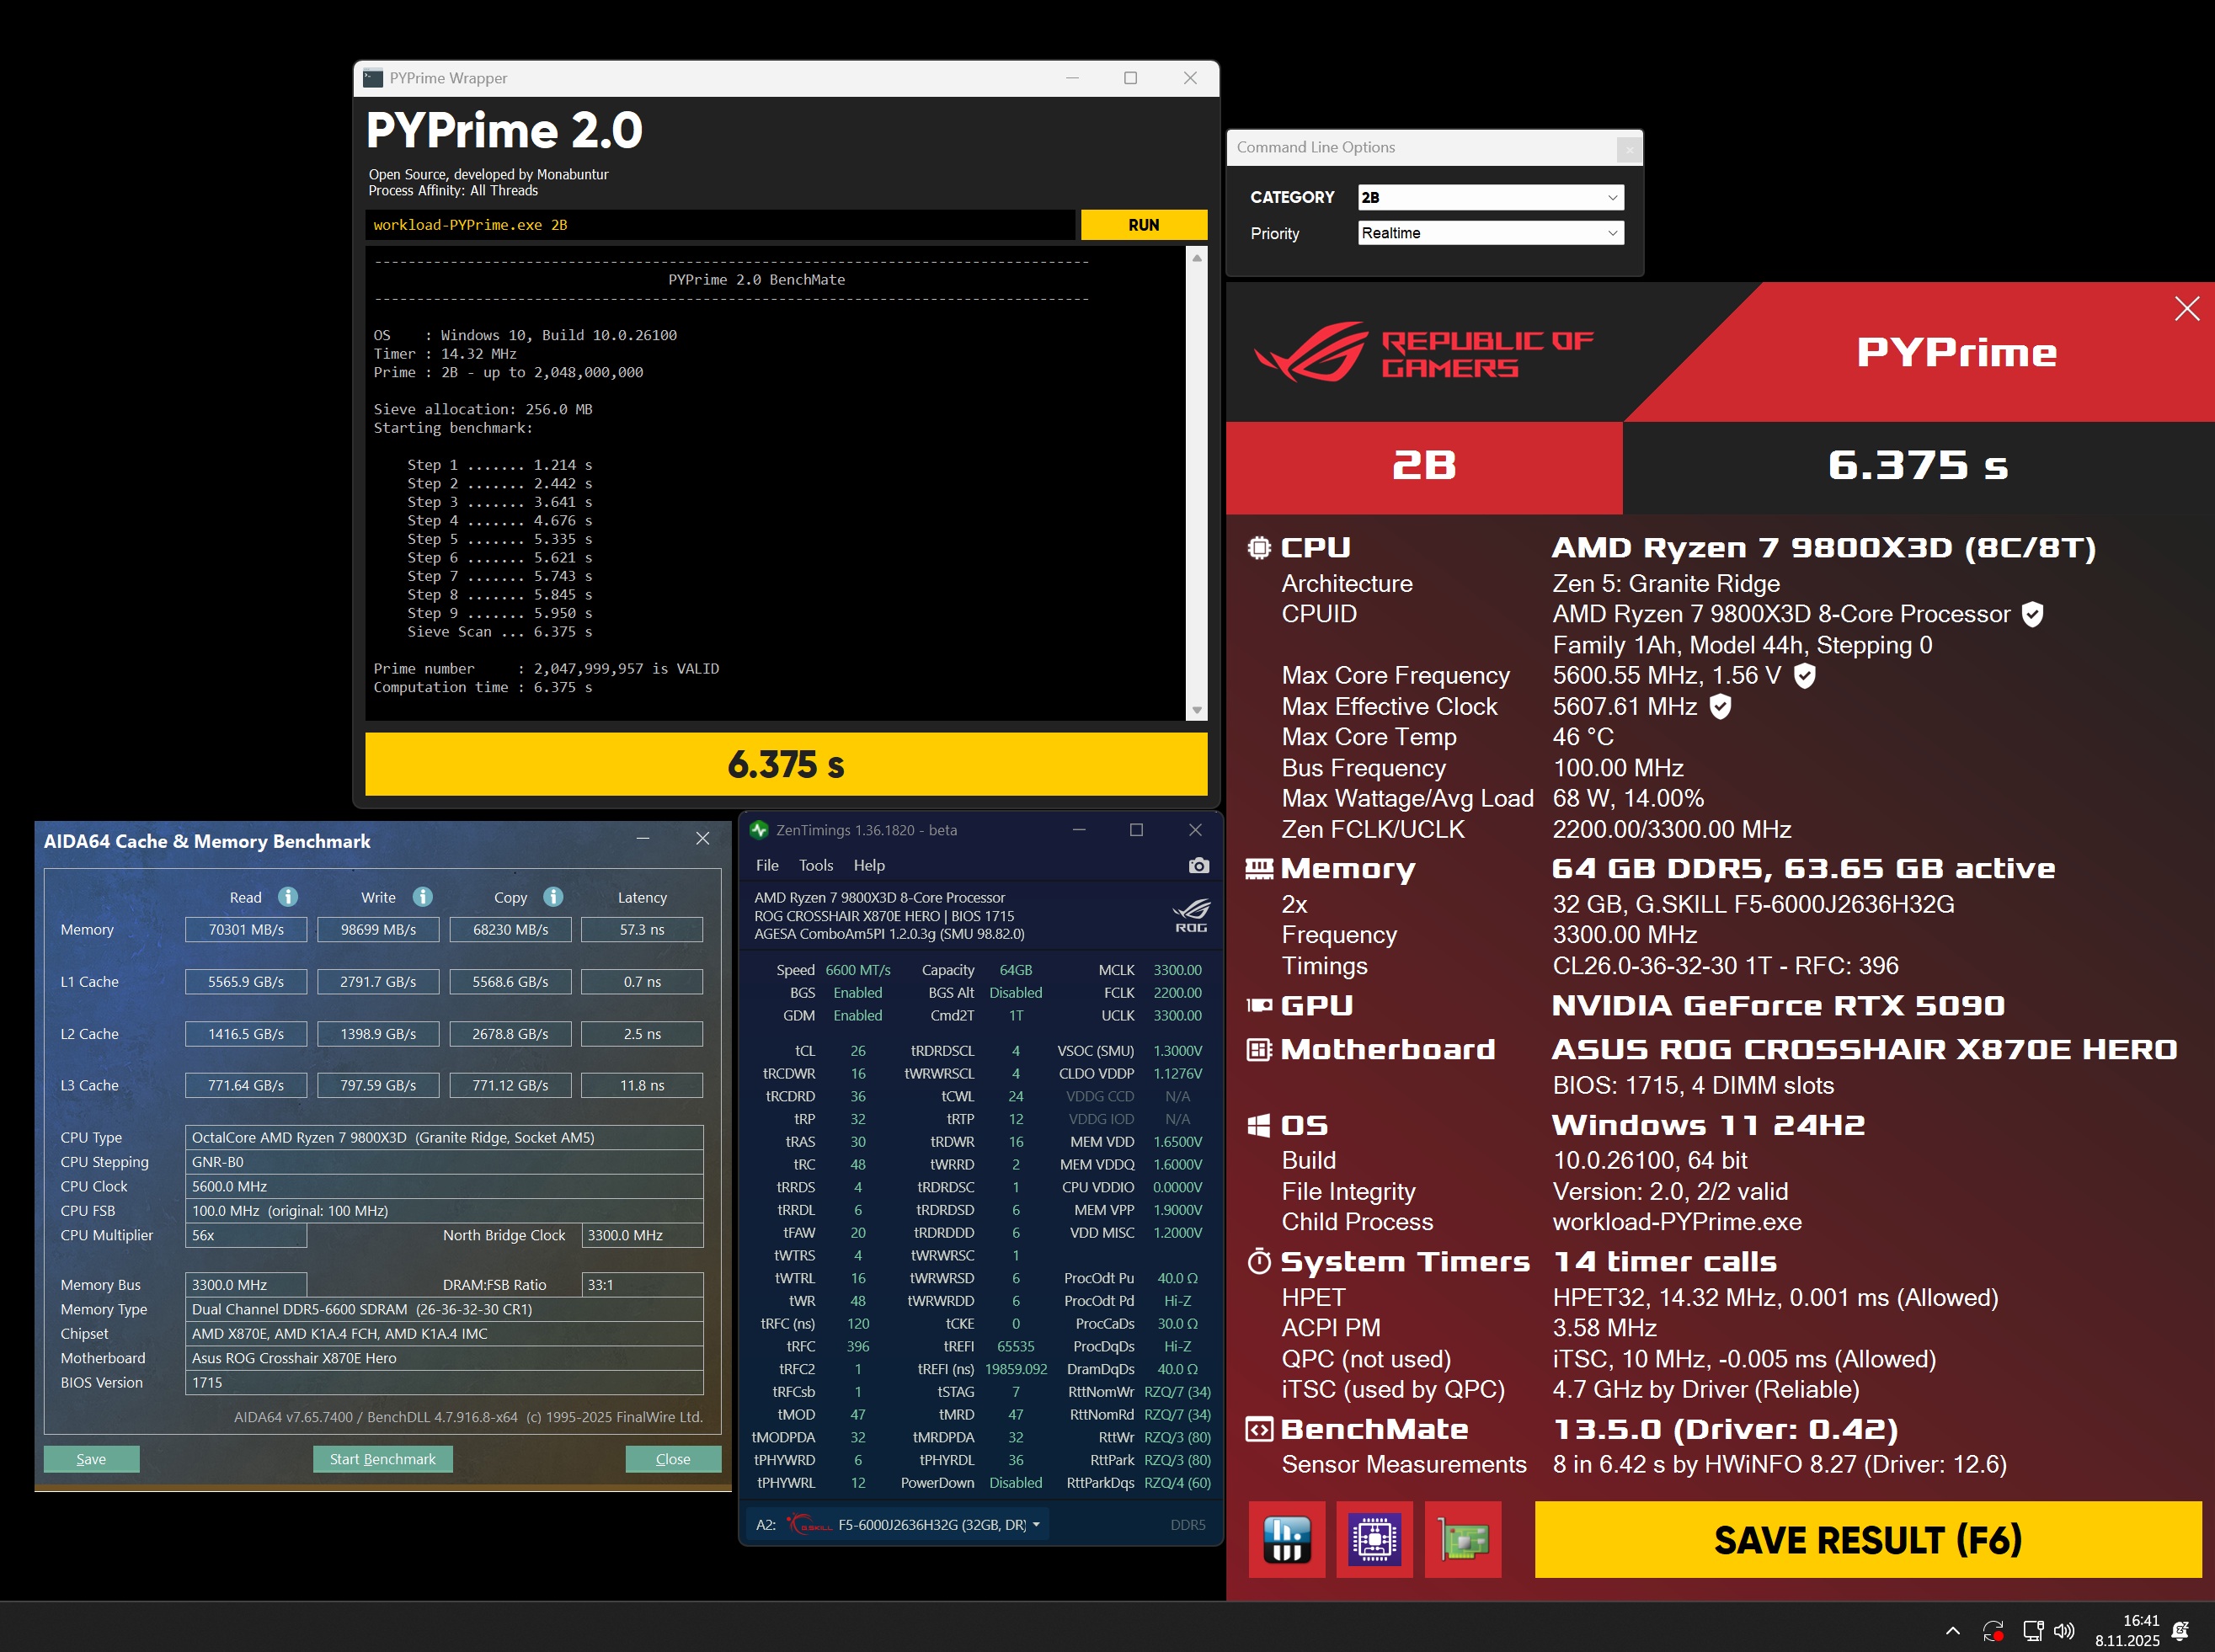Click PYPrime output scrollbar down arrow
The height and width of the screenshot is (1652, 2215).
pyautogui.click(x=1196, y=710)
